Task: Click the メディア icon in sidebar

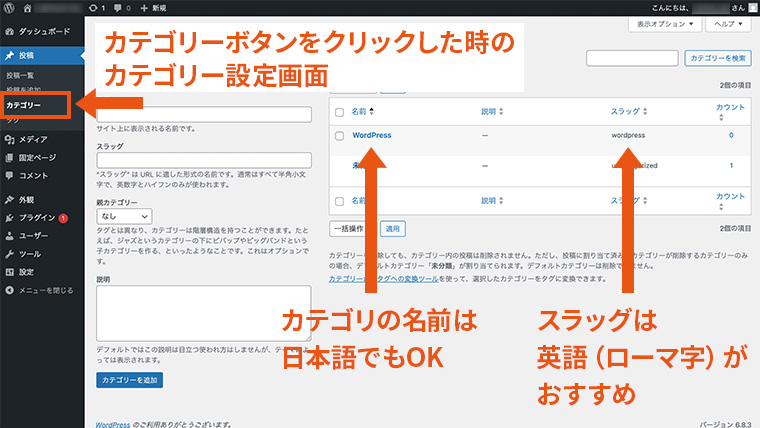Action: pyautogui.click(x=9, y=140)
